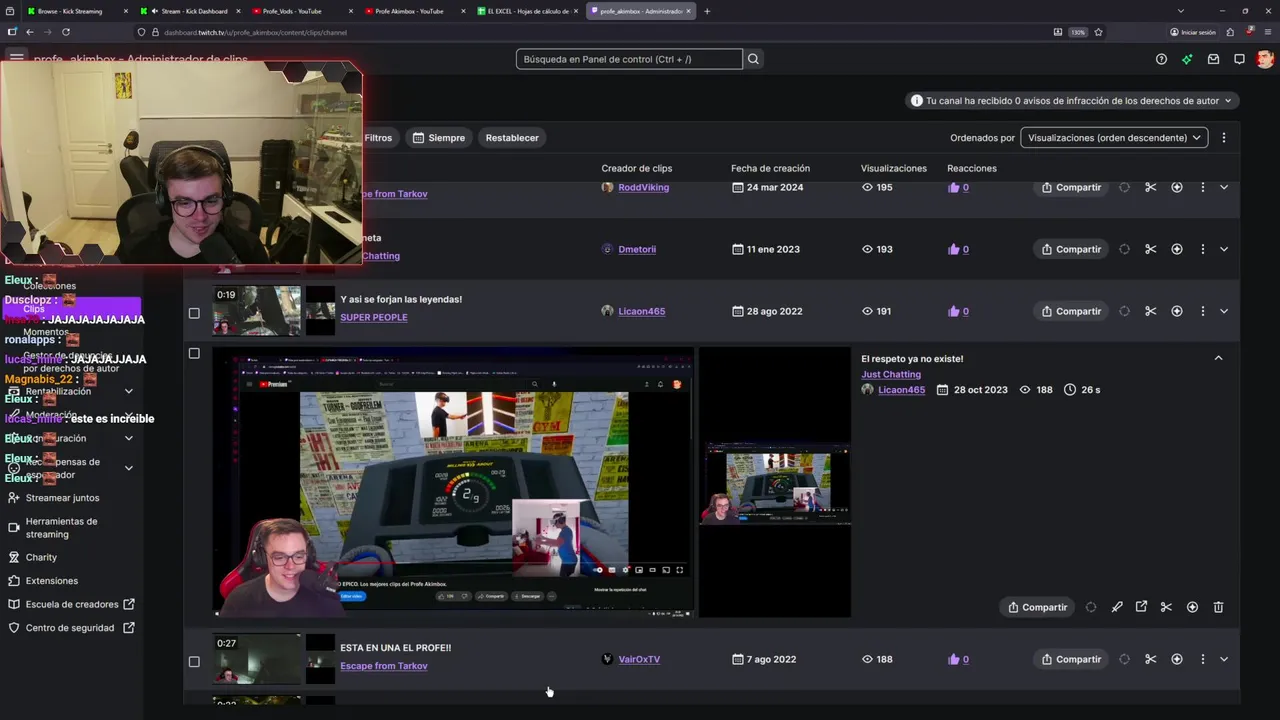The width and height of the screenshot is (1280, 720).
Task: Open Centro de seguridad external link
Action: coord(71,628)
